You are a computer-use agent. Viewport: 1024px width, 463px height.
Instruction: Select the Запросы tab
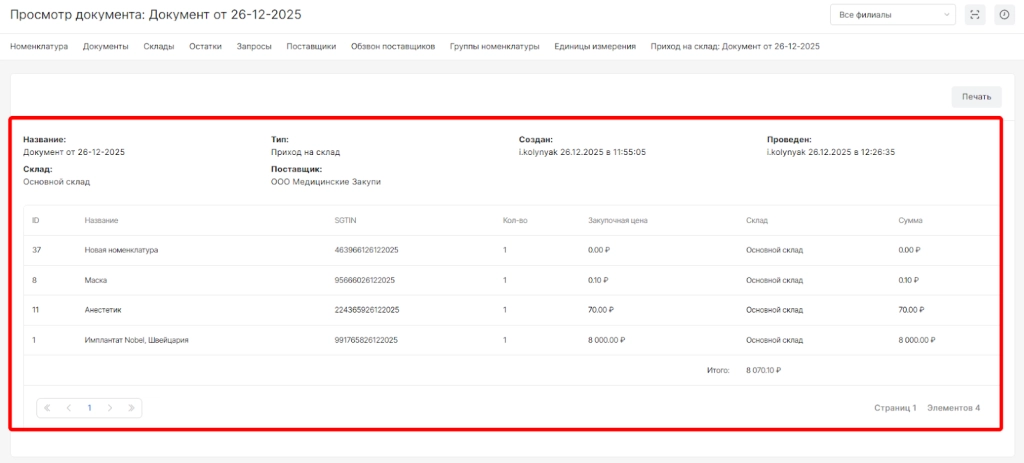click(x=254, y=46)
